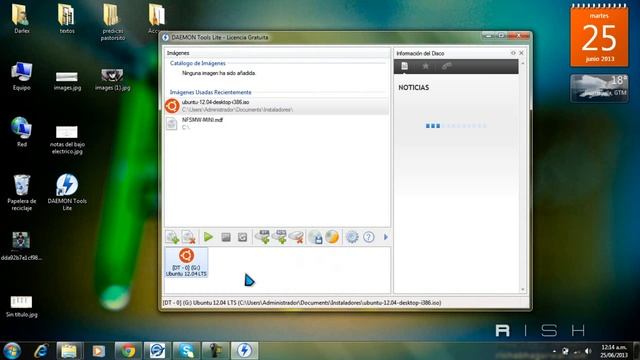Click the NOTICIAS heading
The width and height of the screenshot is (640, 360).
pyautogui.click(x=413, y=87)
